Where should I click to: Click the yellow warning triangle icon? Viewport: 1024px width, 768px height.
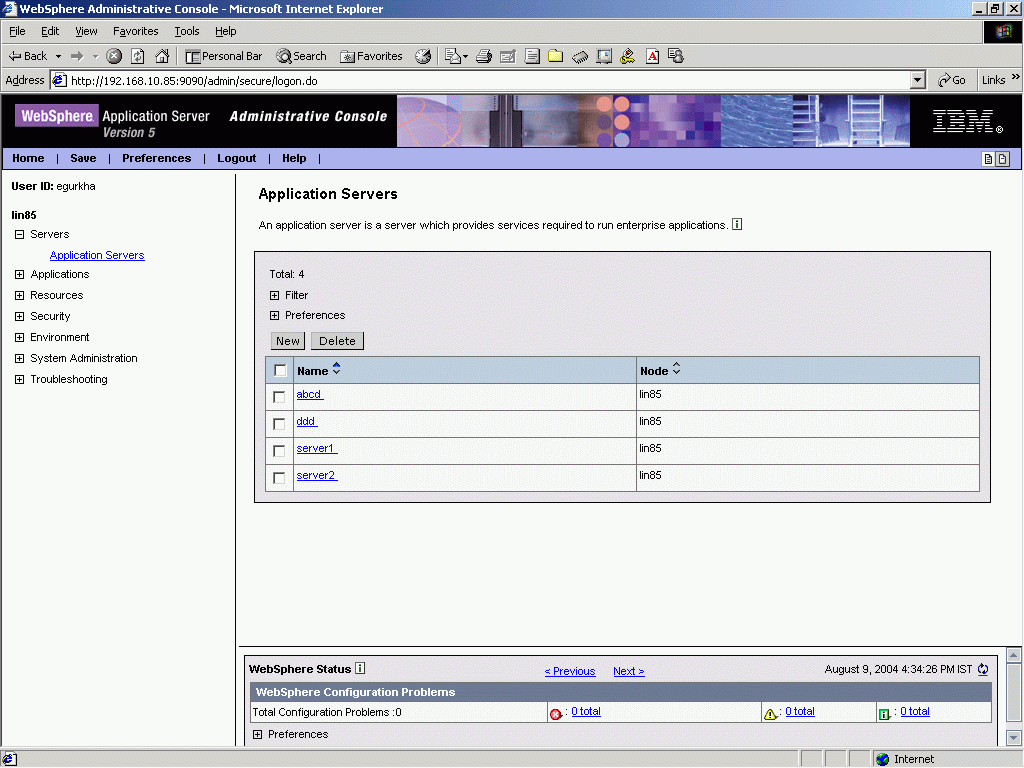(x=770, y=711)
